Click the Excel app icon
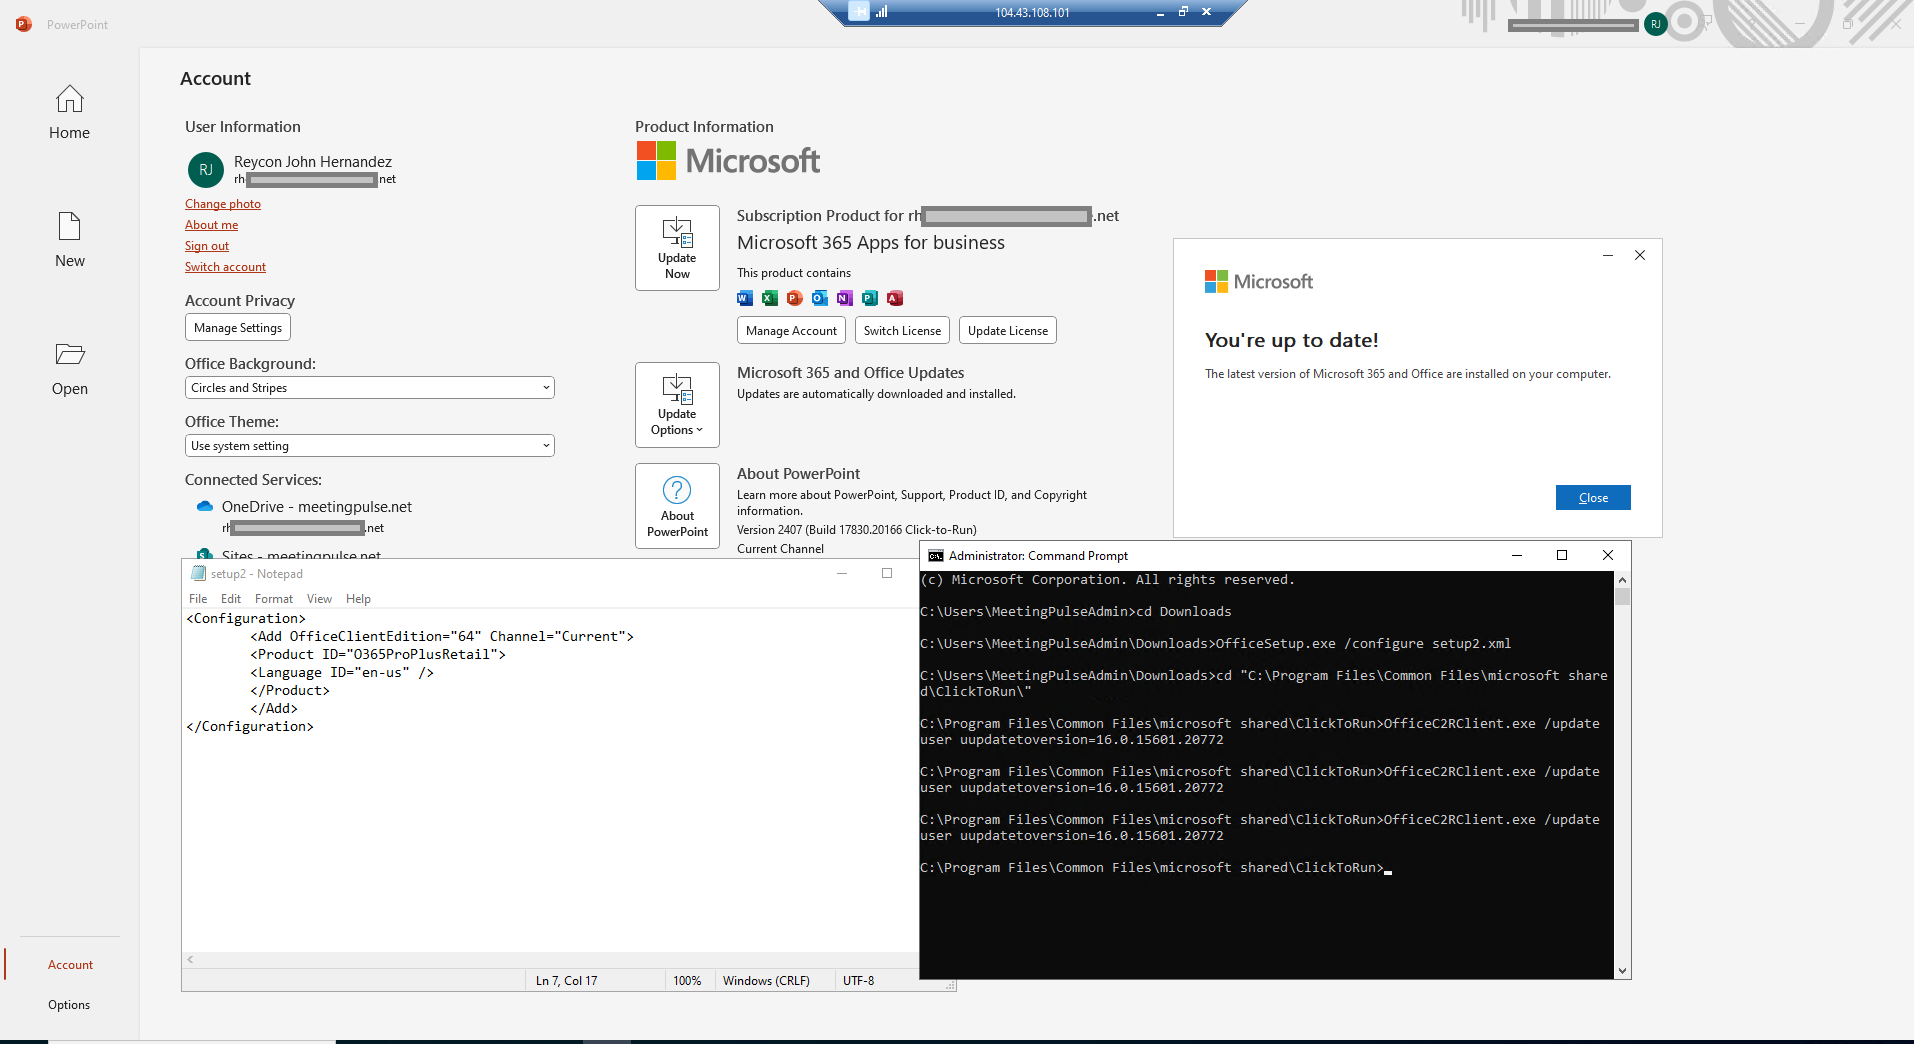Screen dimensions: 1914x1044 [770, 298]
